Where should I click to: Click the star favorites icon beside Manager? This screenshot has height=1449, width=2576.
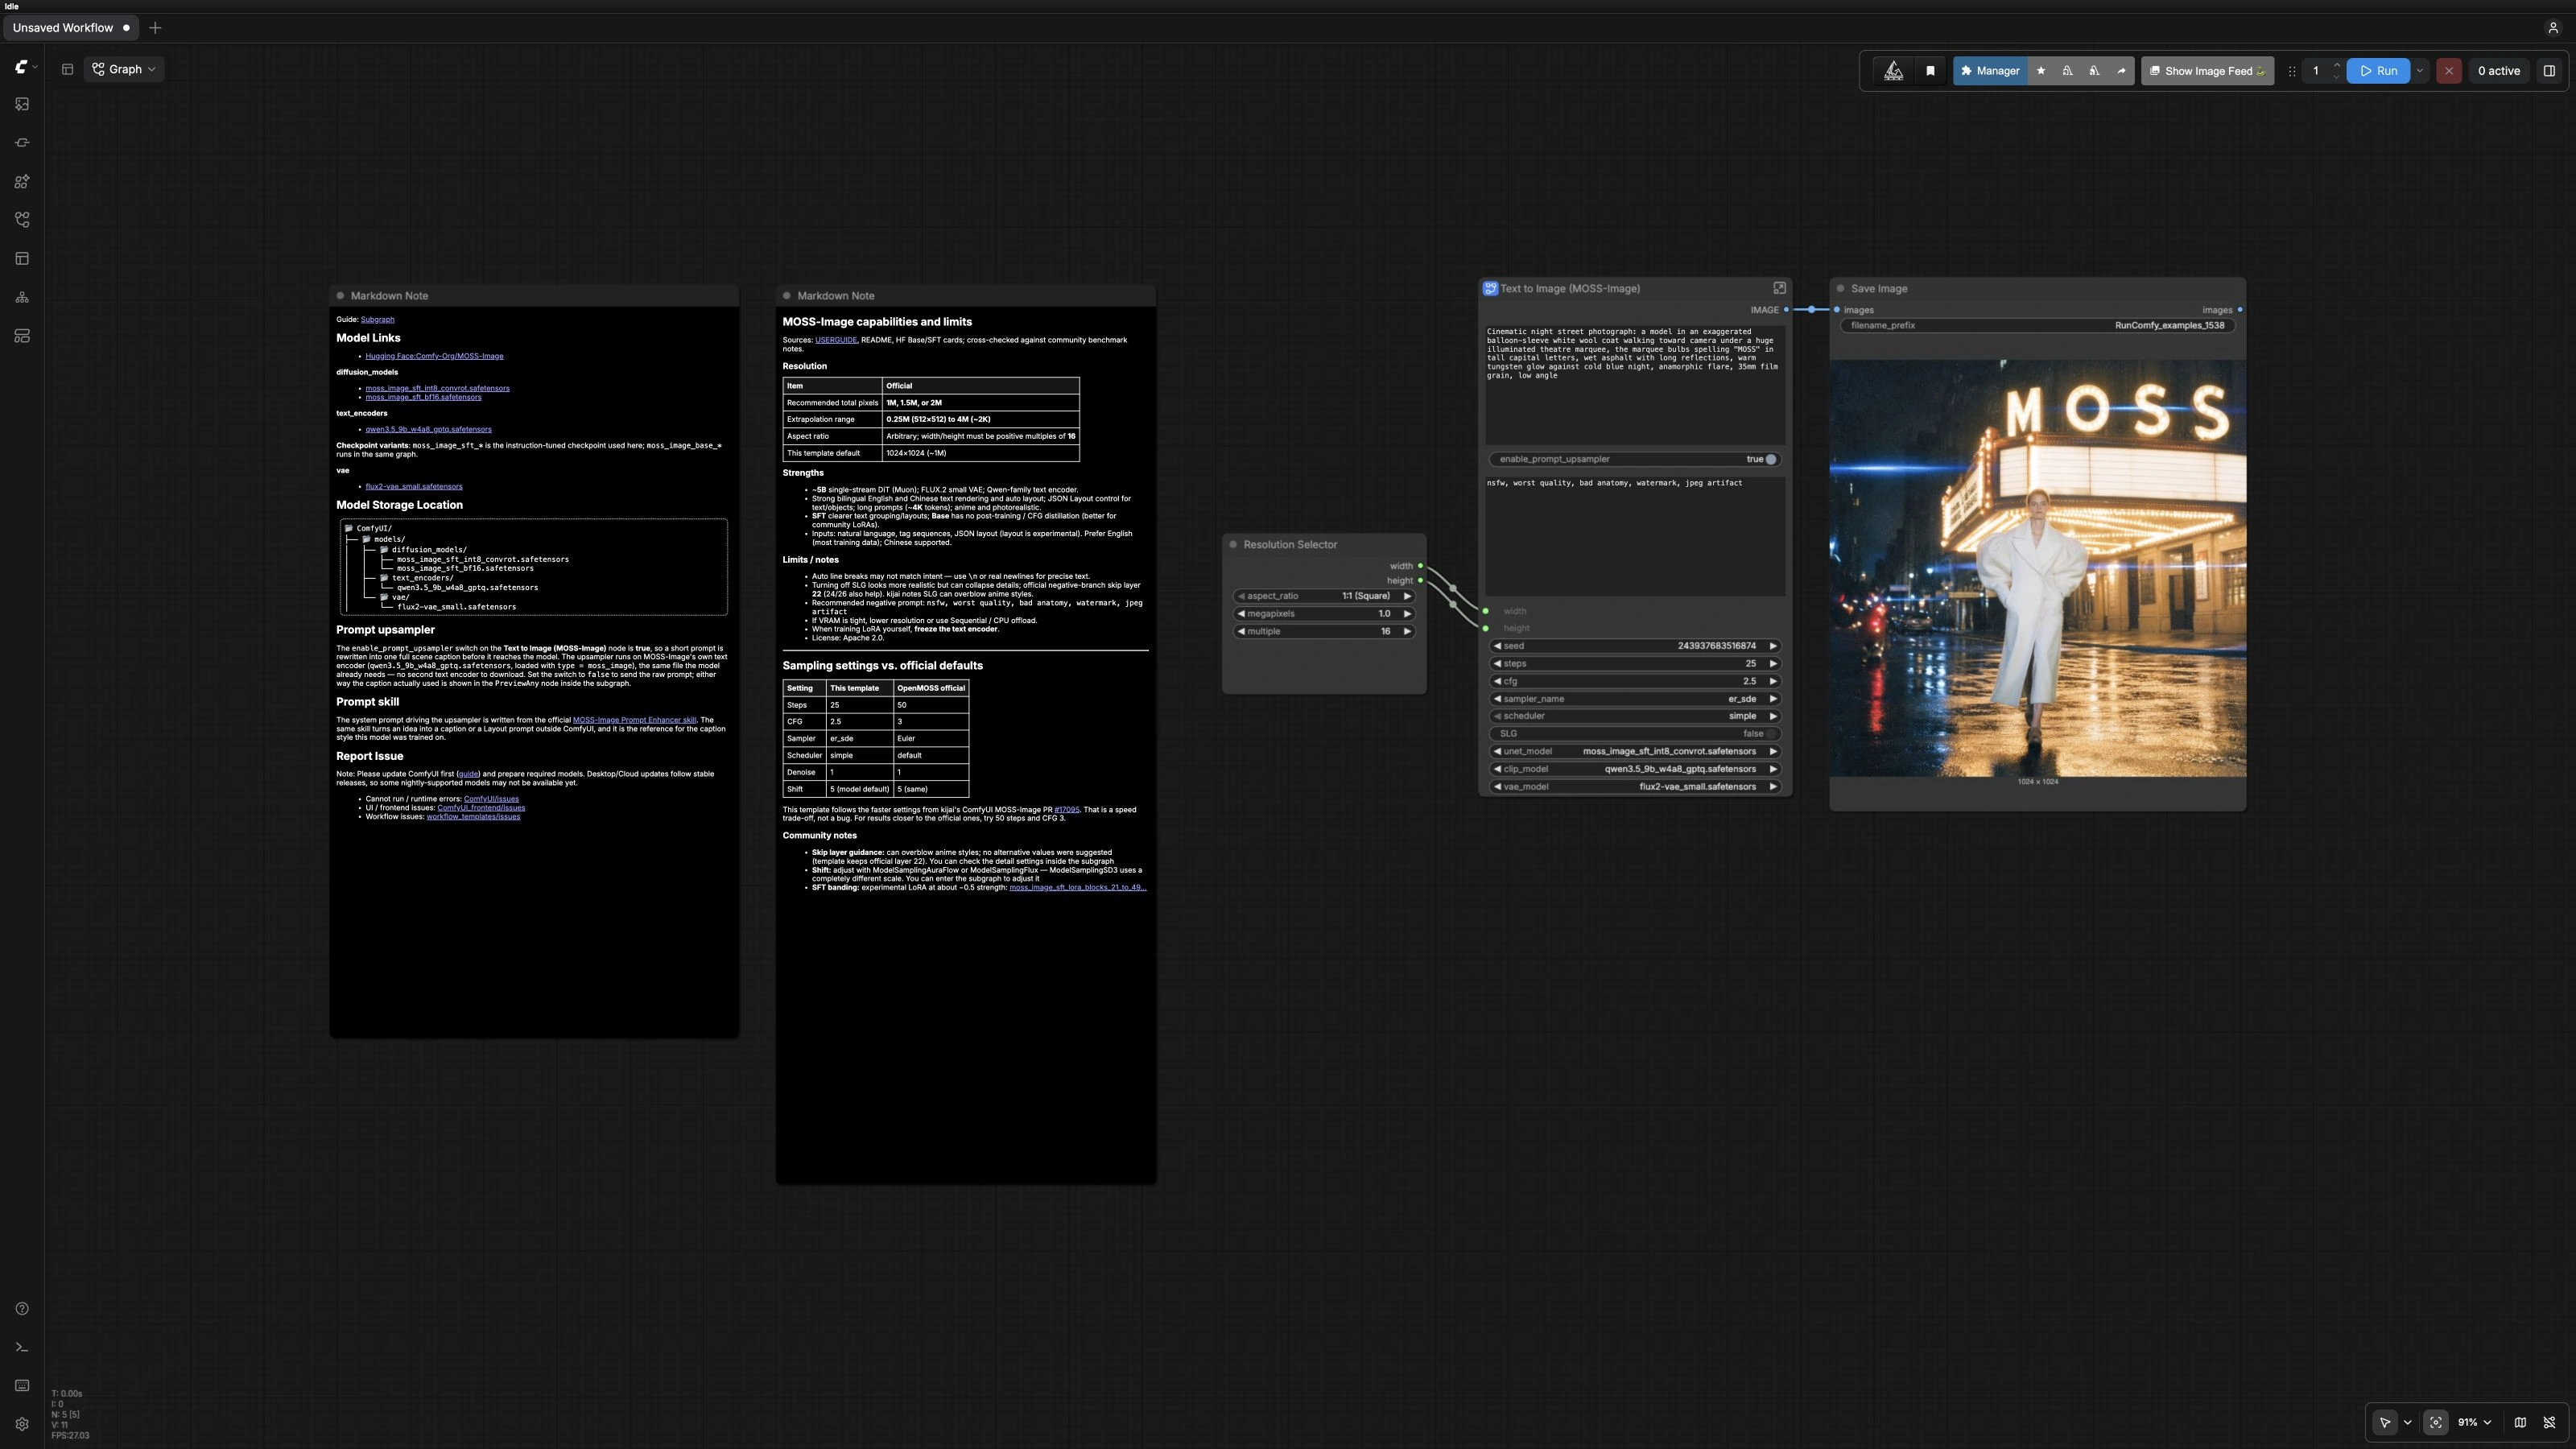(x=2041, y=71)
